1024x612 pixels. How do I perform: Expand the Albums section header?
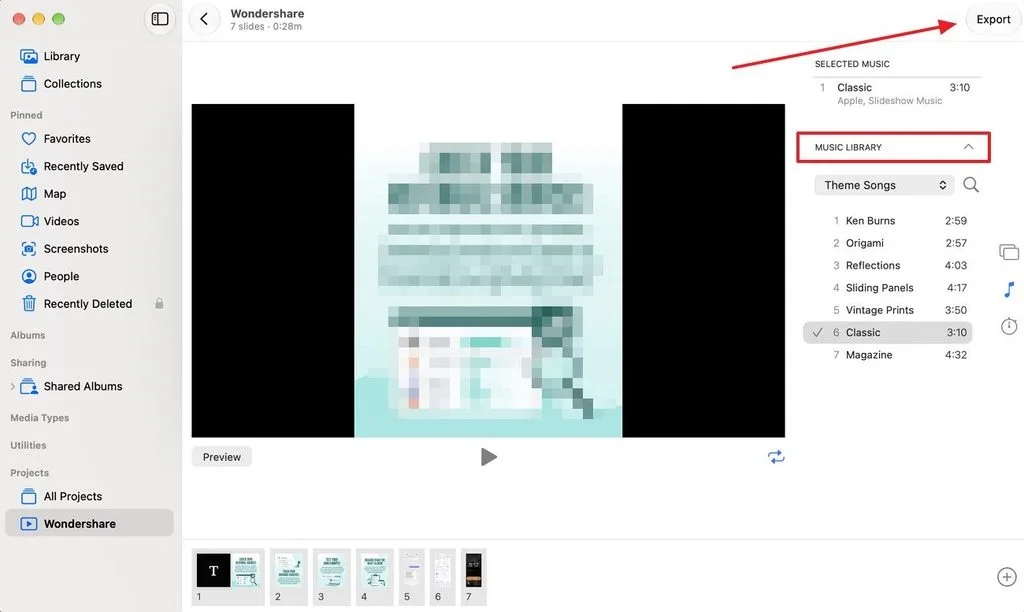pyautogui.click(x=27, y=335)
